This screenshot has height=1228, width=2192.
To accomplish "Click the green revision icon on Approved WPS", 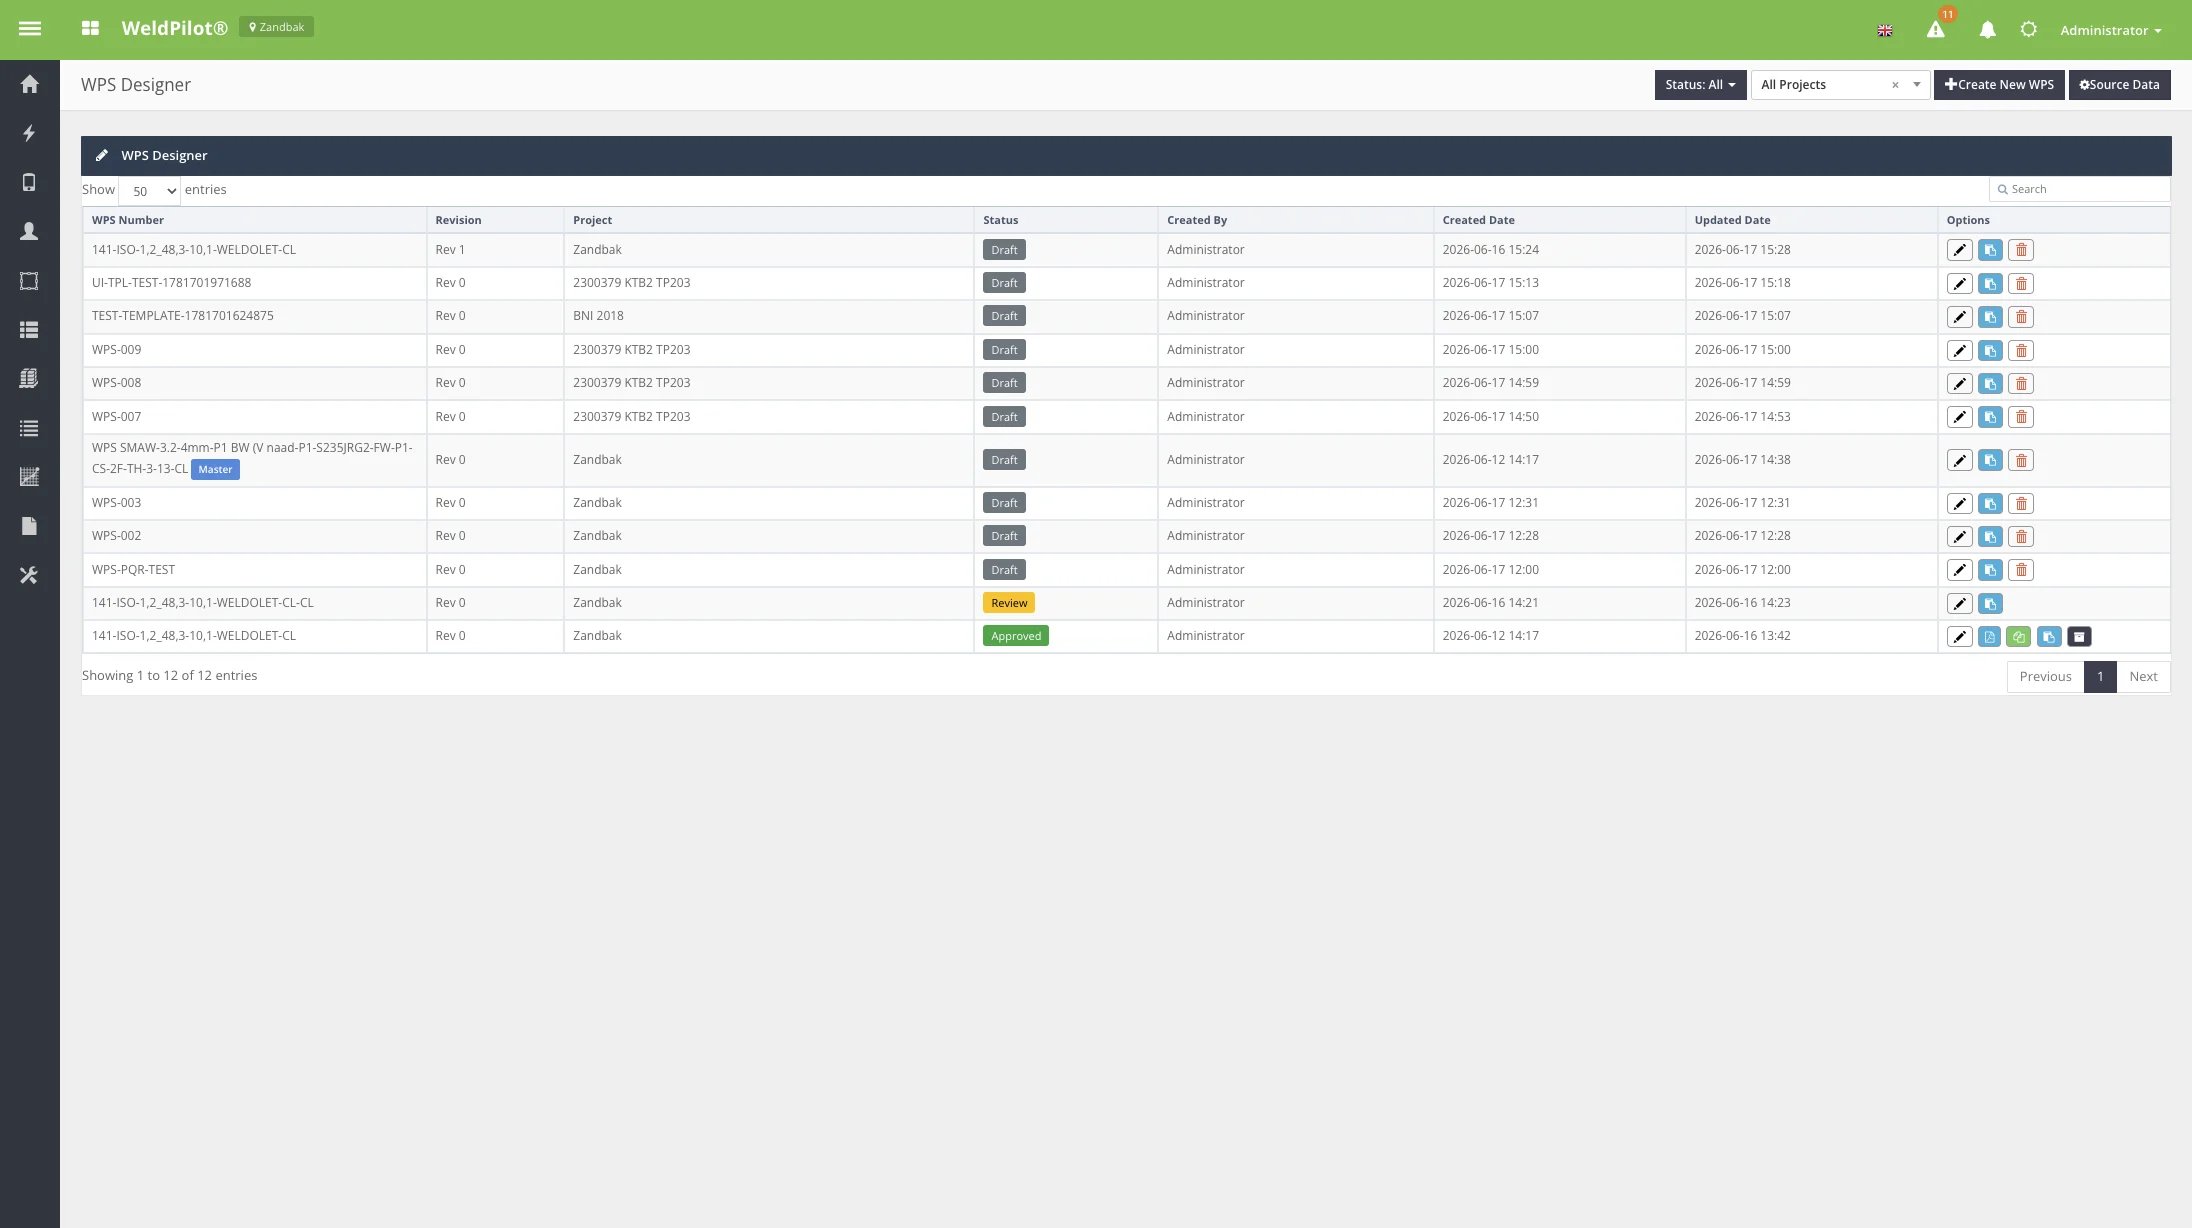I will point(2018,637).
